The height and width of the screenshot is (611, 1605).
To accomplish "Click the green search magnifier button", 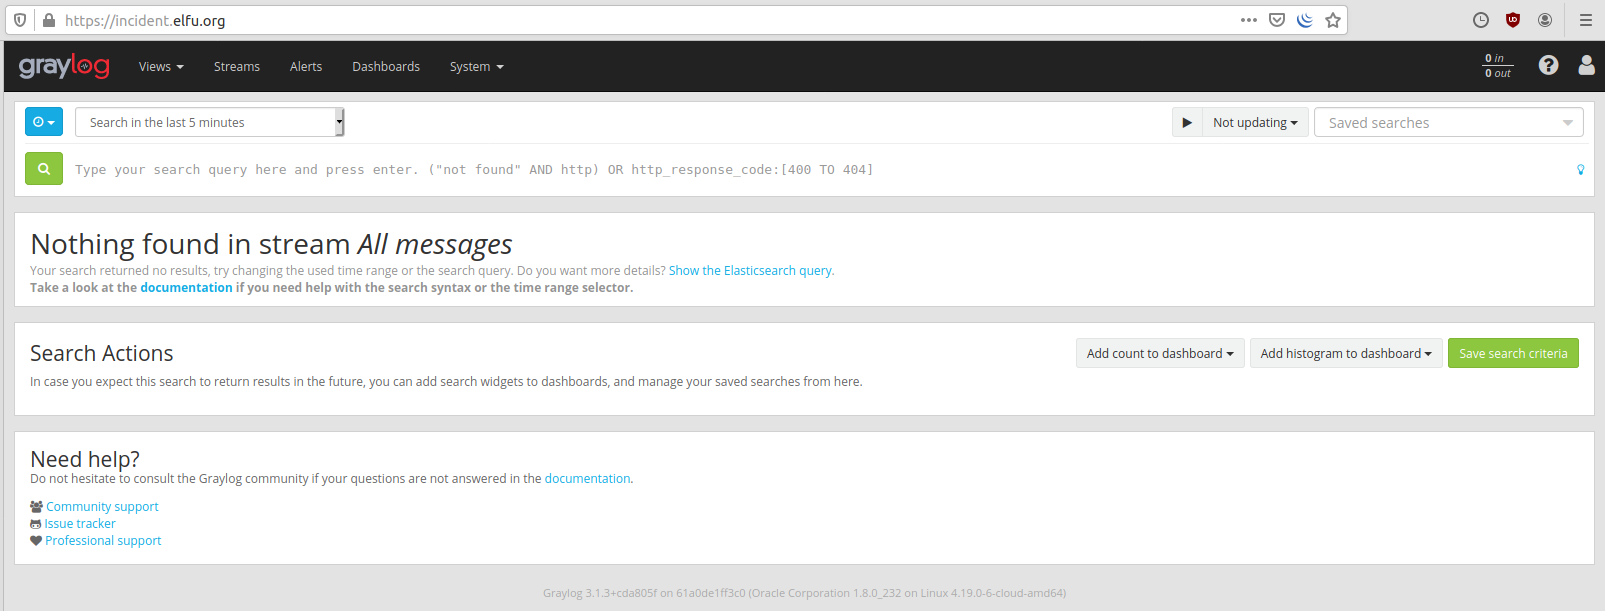I will click(x=44, y=169).
